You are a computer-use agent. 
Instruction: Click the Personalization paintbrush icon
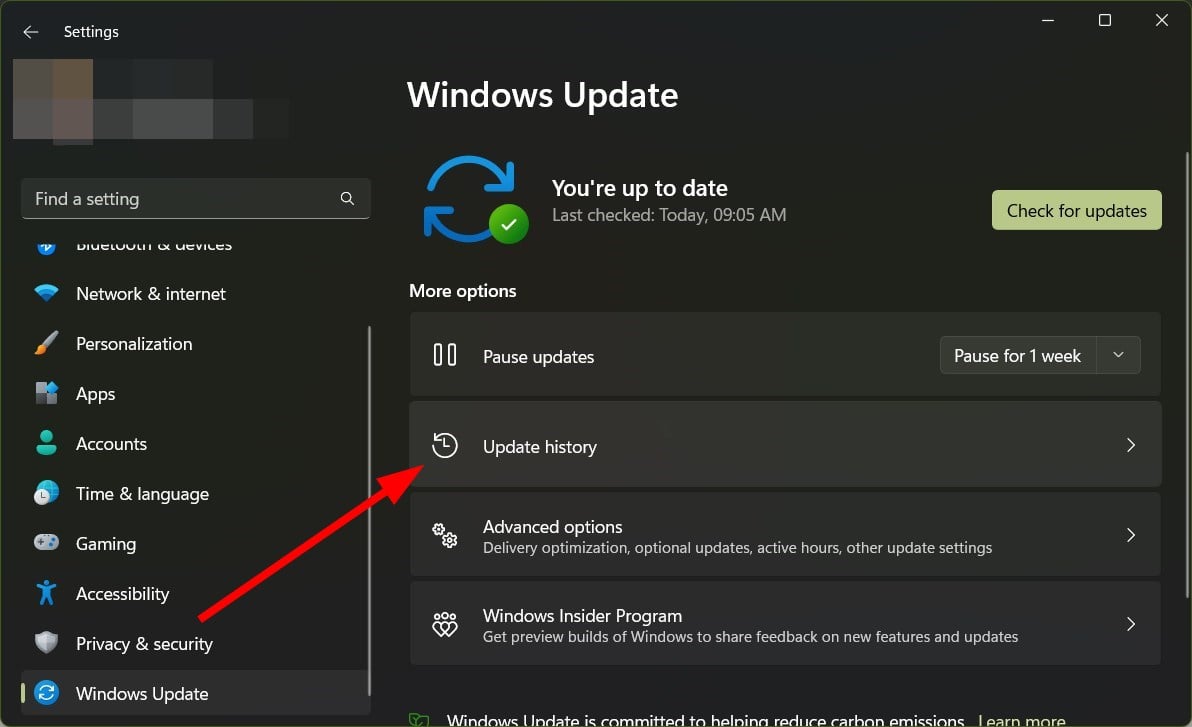coord(46,344)
